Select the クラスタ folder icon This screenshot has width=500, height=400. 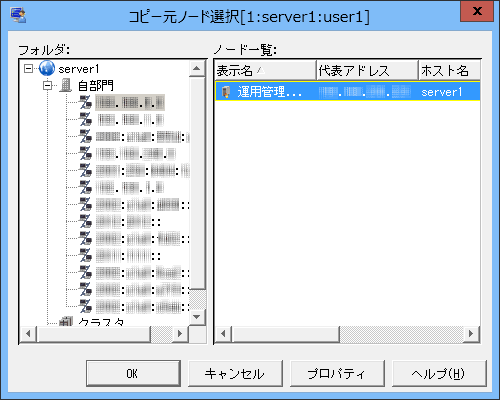click(66, 321)
